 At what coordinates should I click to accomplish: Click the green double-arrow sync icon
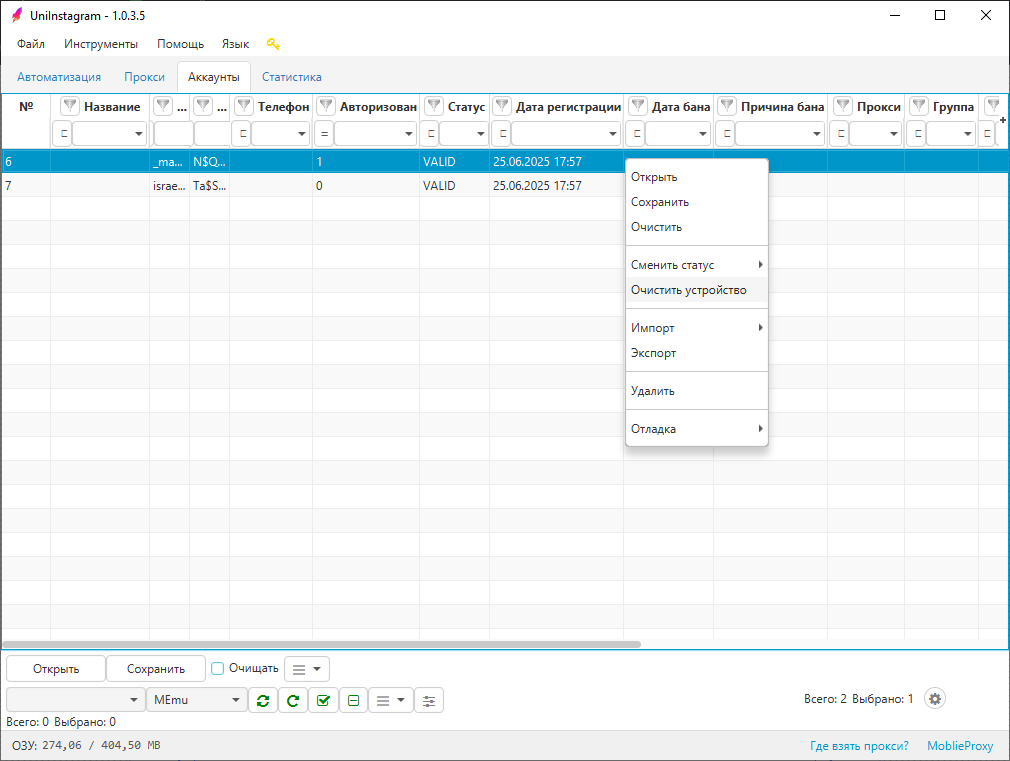coord(263,700)
